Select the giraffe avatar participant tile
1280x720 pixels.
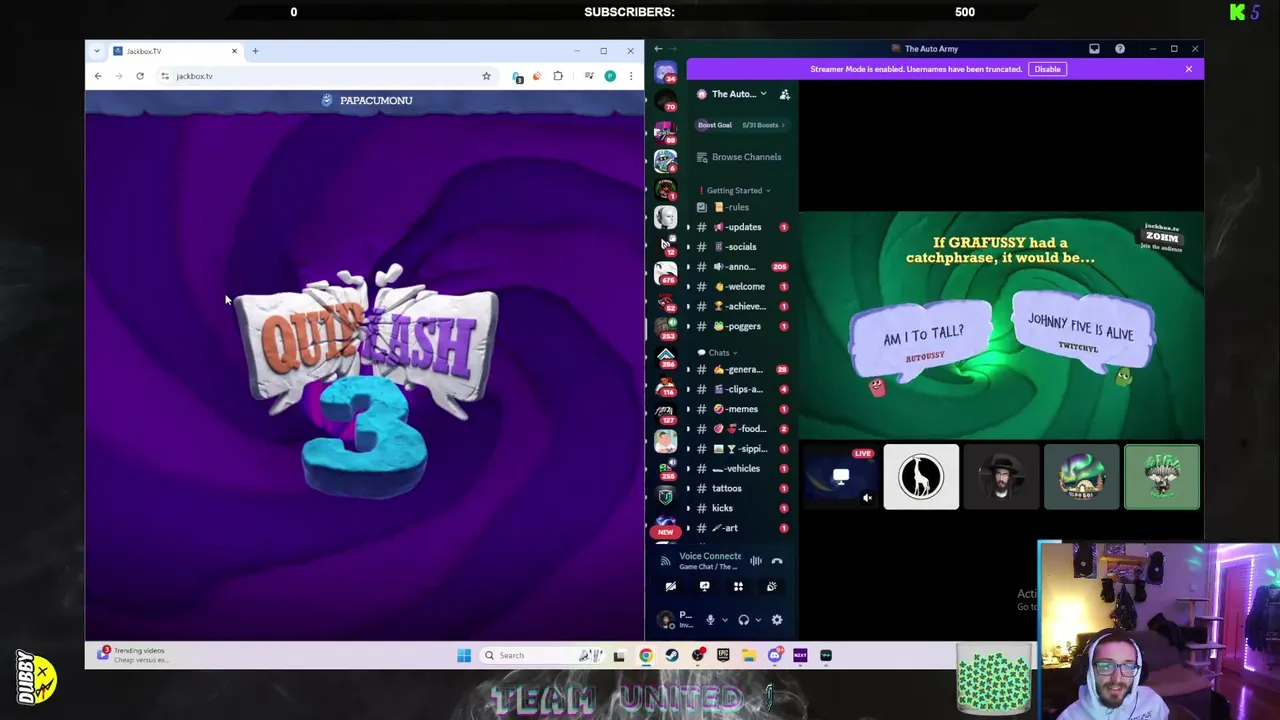pyautogui.click(x=921, y=477)
